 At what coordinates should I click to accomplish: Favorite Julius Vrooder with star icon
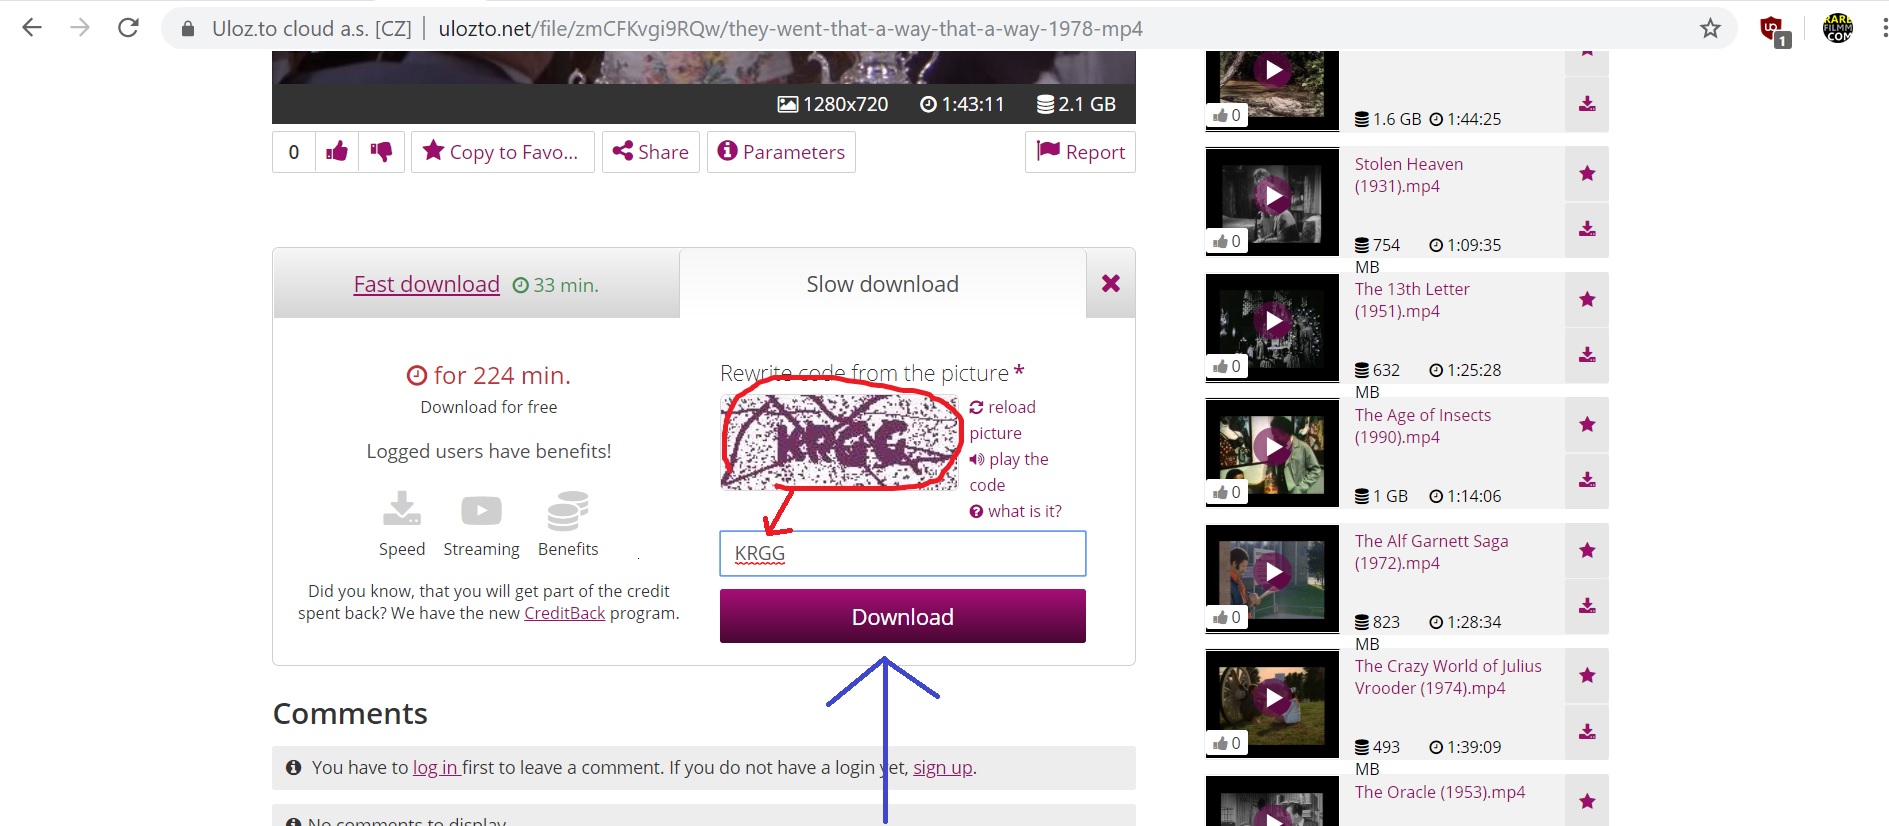click(x=1587, y=676)
